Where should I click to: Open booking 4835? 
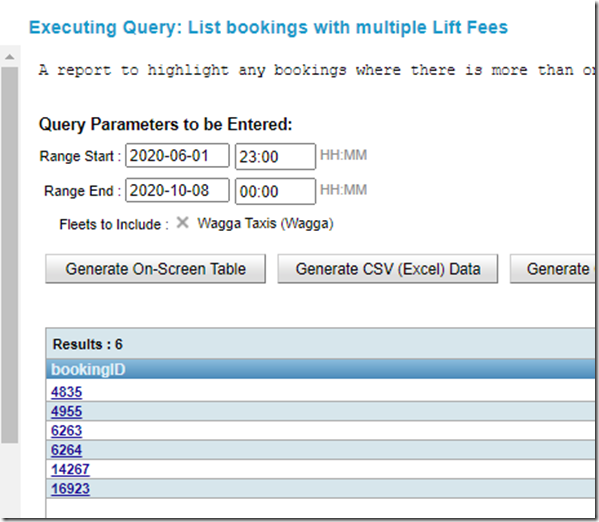click(66, 392)
